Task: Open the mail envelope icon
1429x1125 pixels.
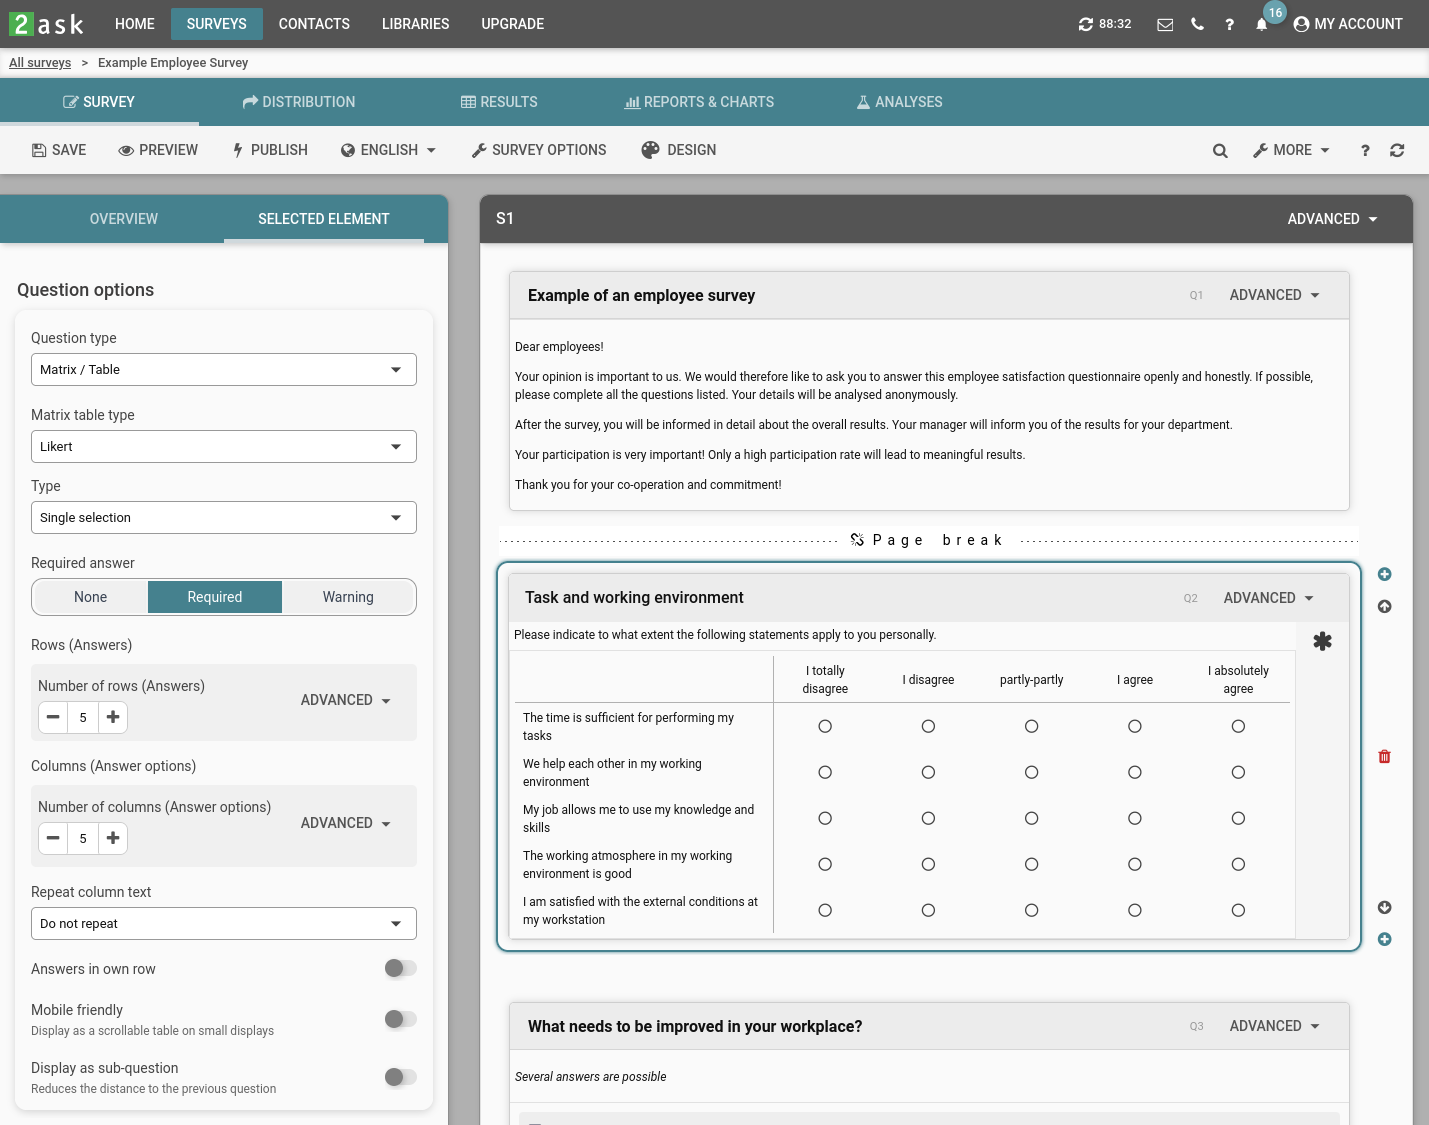Action: pos(1165,25)
